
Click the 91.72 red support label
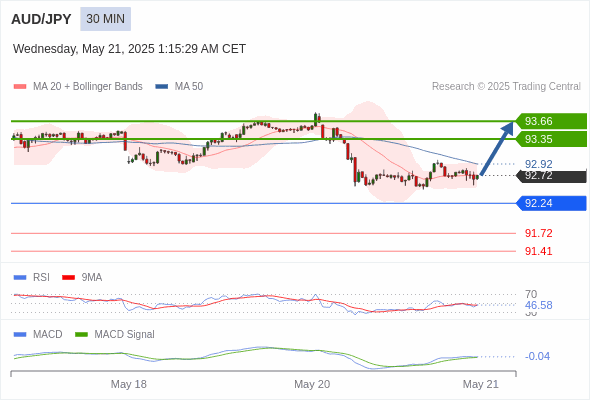(538, 233)
